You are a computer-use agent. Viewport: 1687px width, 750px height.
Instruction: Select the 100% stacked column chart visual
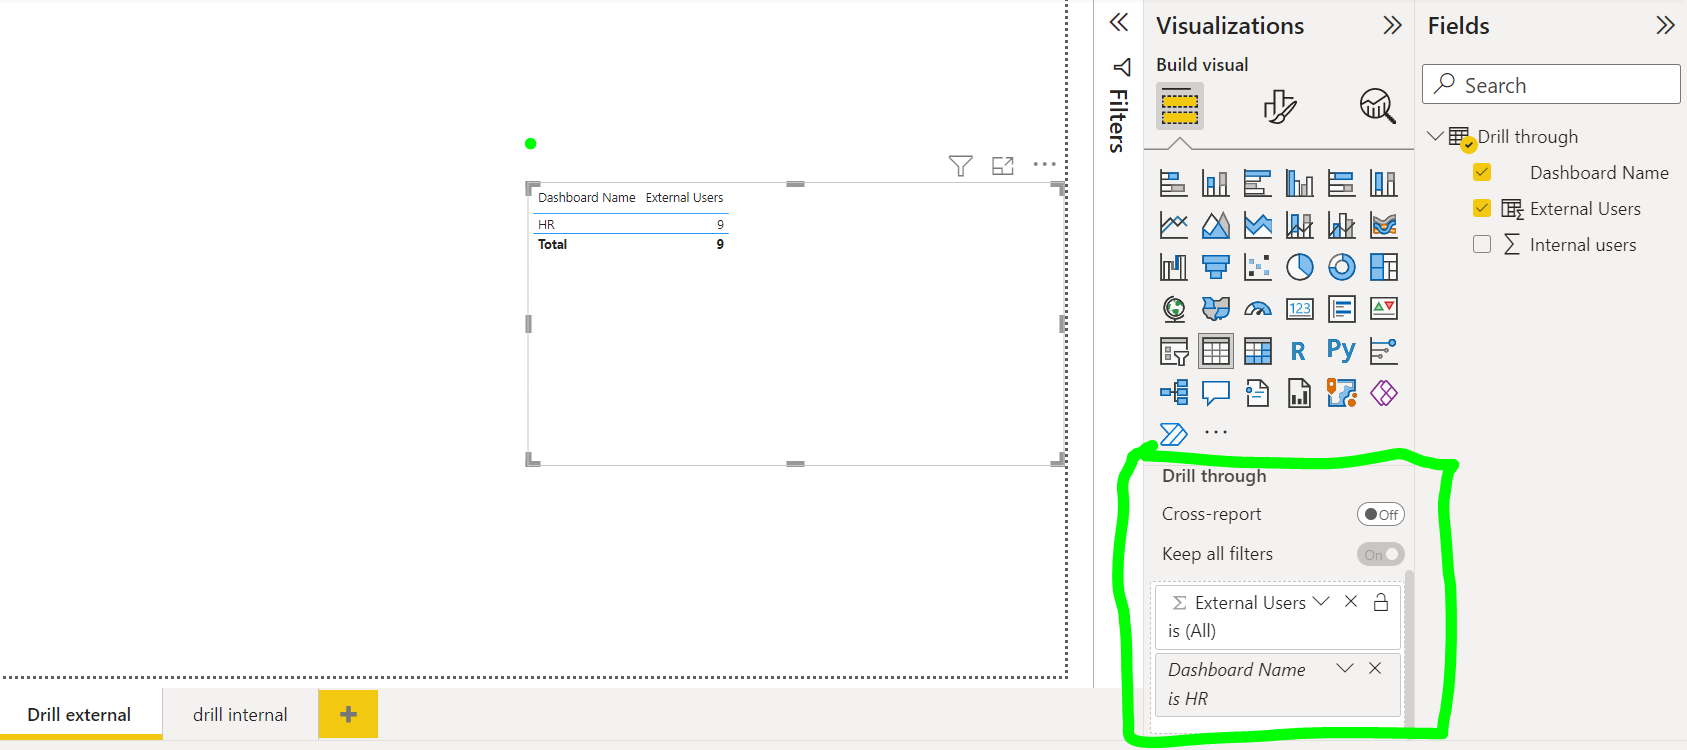1384,183
